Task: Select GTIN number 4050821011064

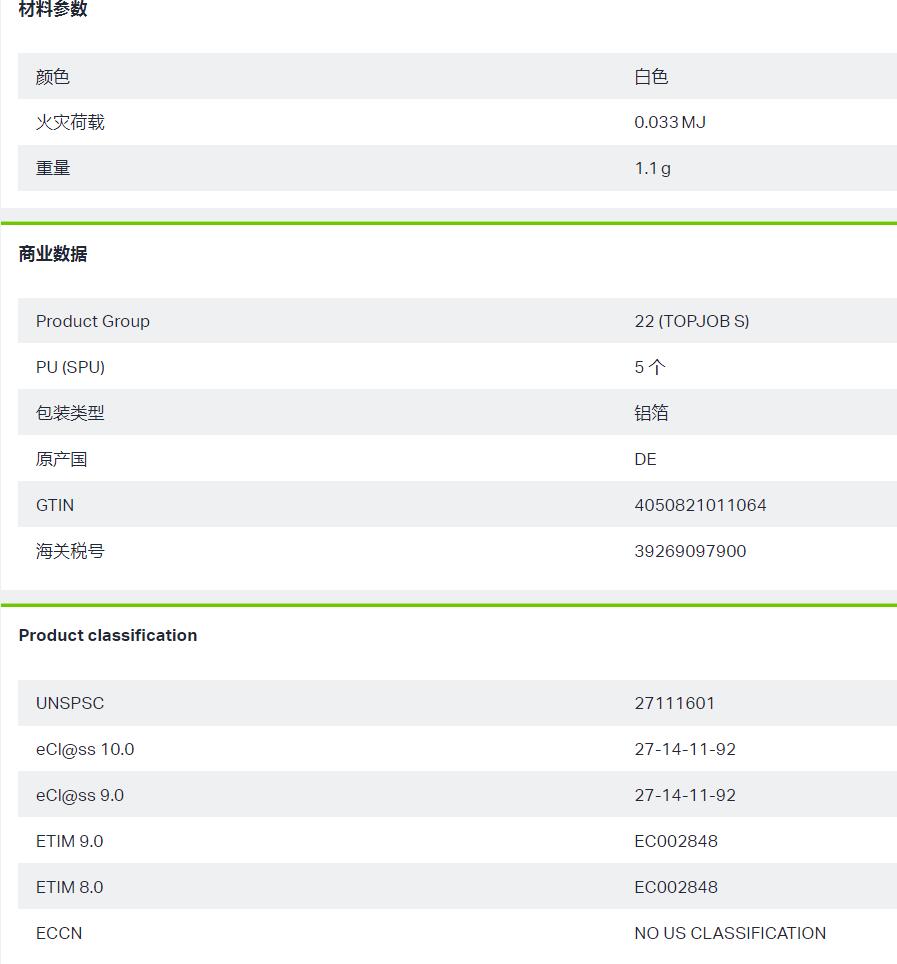Action: [x=700, y=505]
